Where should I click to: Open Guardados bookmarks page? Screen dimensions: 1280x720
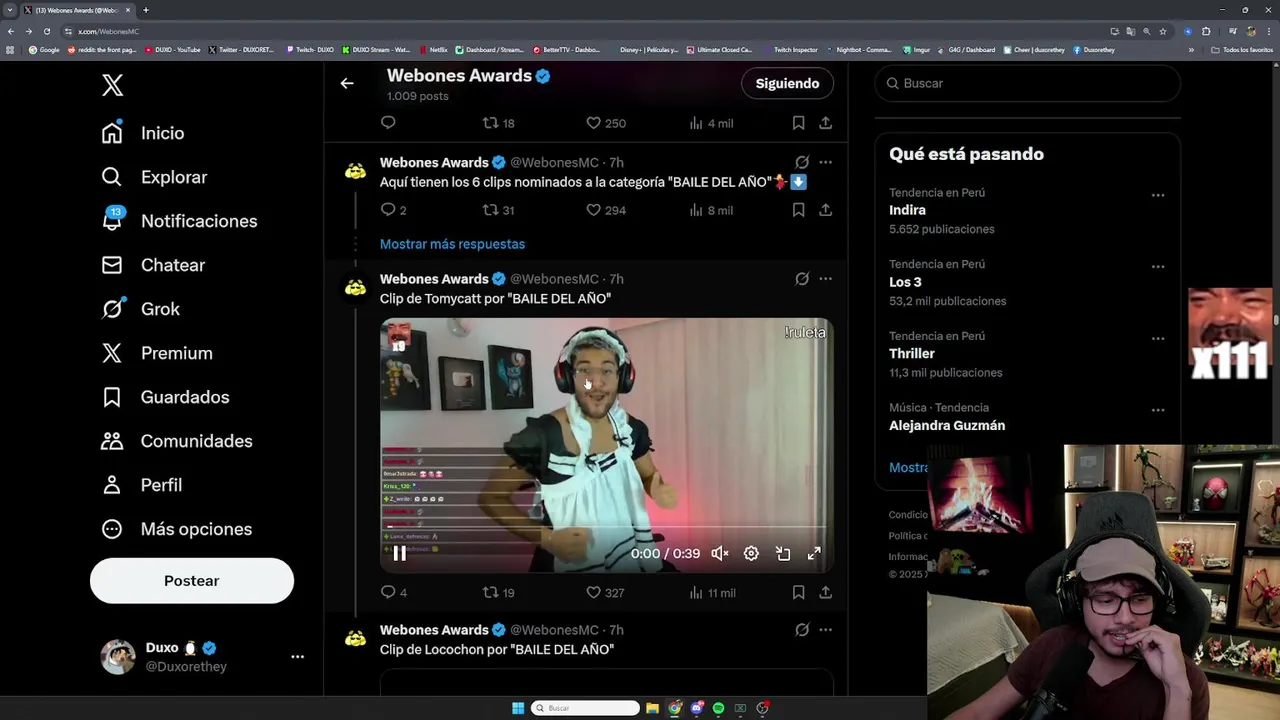[165, 397]
